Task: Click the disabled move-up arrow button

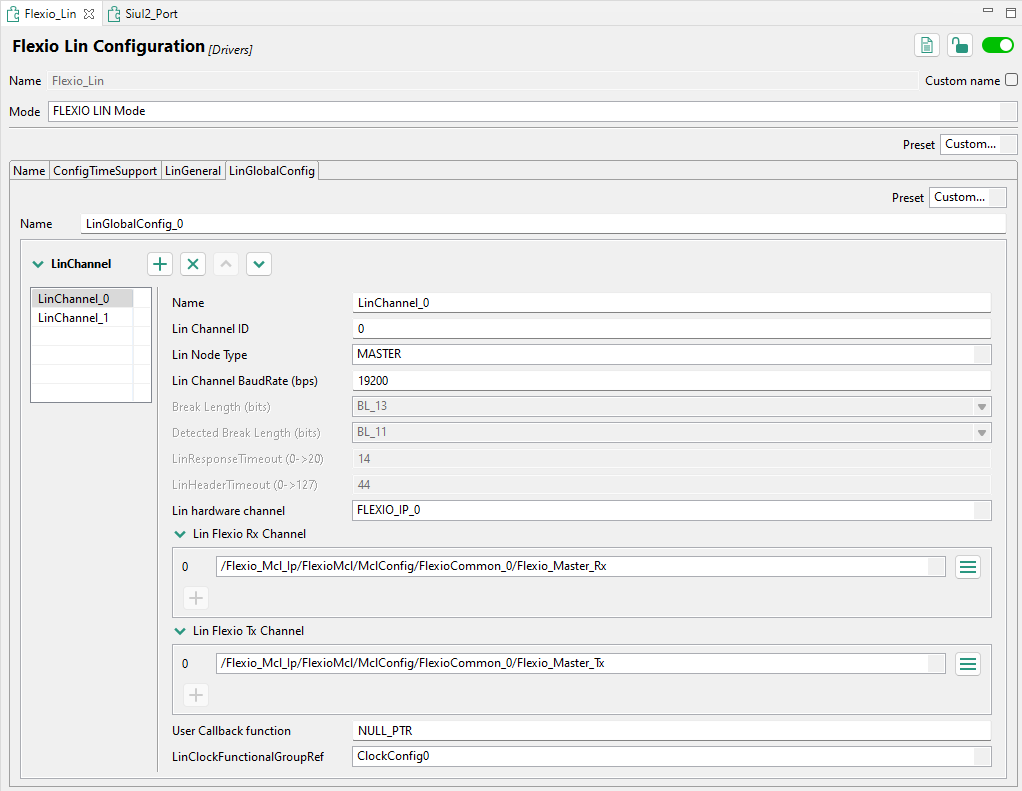Action: coord(226,263)
